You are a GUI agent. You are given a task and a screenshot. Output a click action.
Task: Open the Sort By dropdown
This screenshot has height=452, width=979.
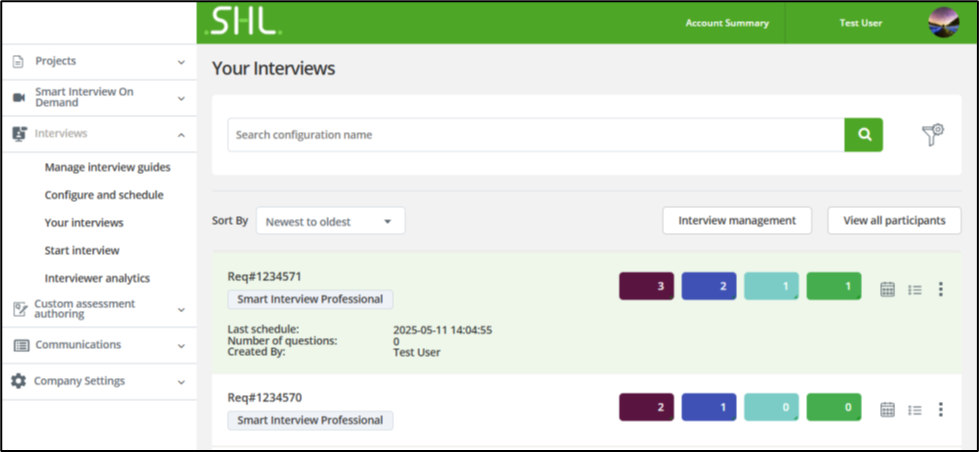330,221
